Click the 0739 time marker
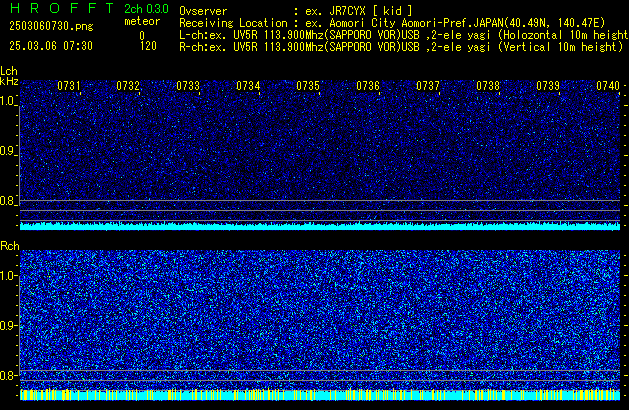Image resolution: width=629 pixels, height=410 pixels. coord(548,86)
